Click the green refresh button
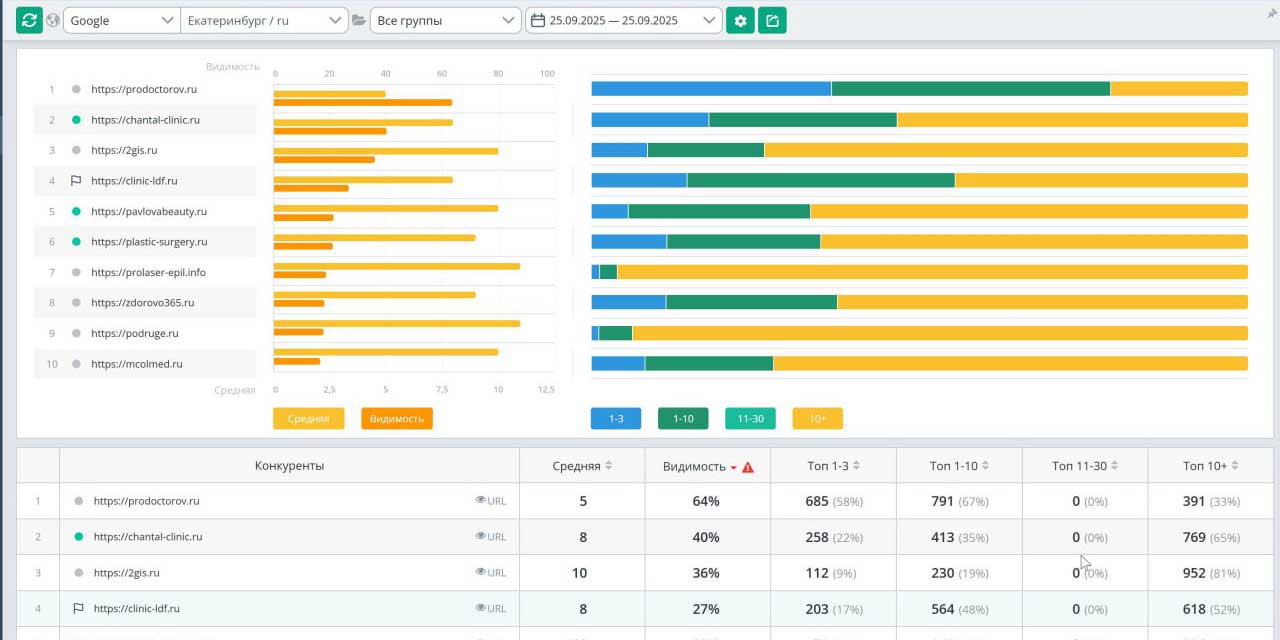 pos(29,20)
